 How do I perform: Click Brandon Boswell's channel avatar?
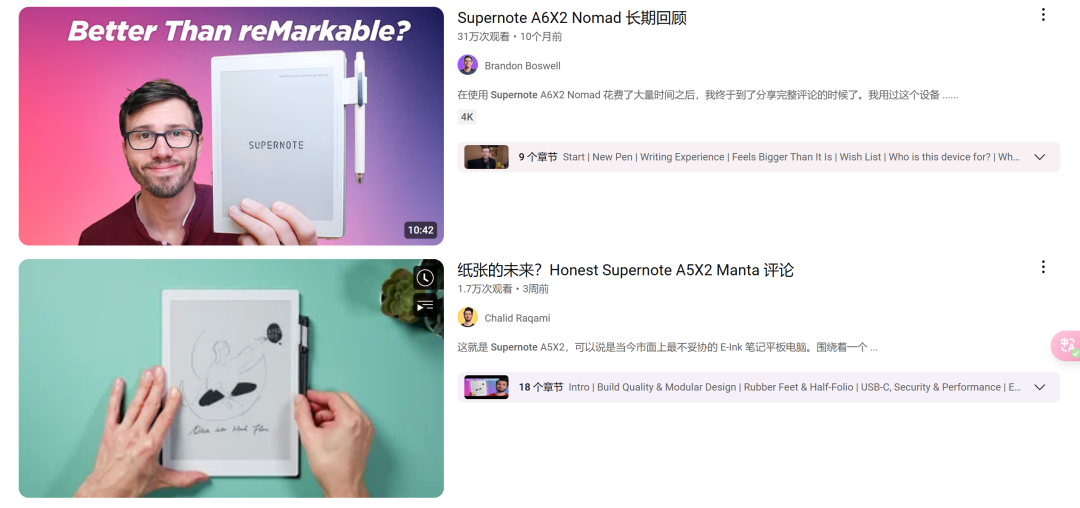tap(468, 65)
